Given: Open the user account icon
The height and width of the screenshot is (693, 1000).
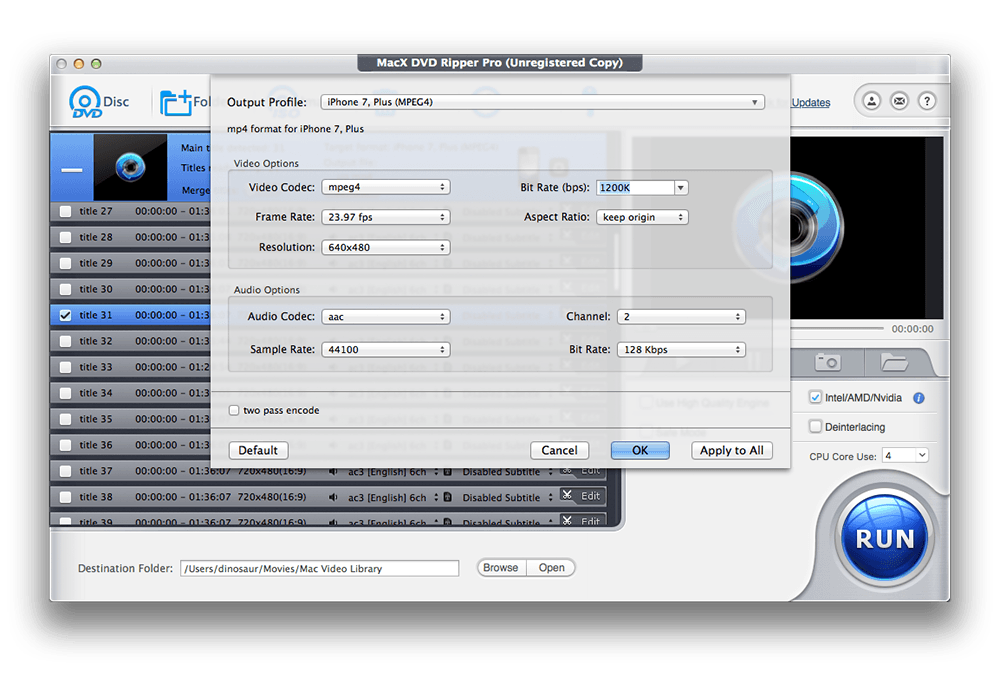Looking at the screenshot, I should [872, 101].
